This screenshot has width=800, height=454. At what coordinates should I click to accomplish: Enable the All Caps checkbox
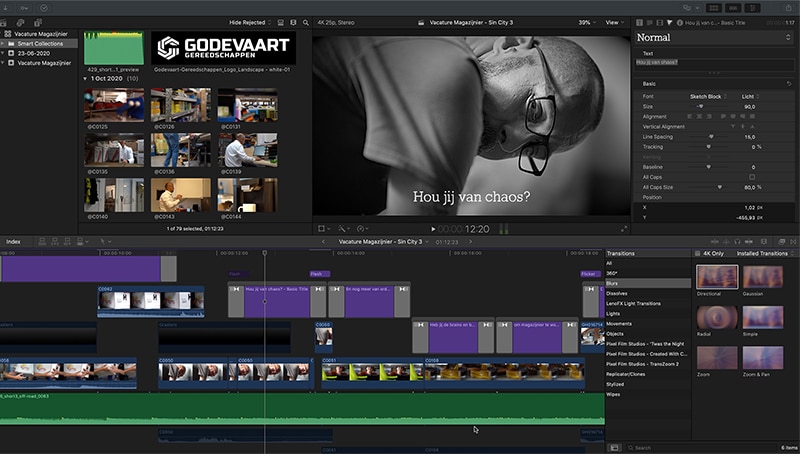pos(752,177)
